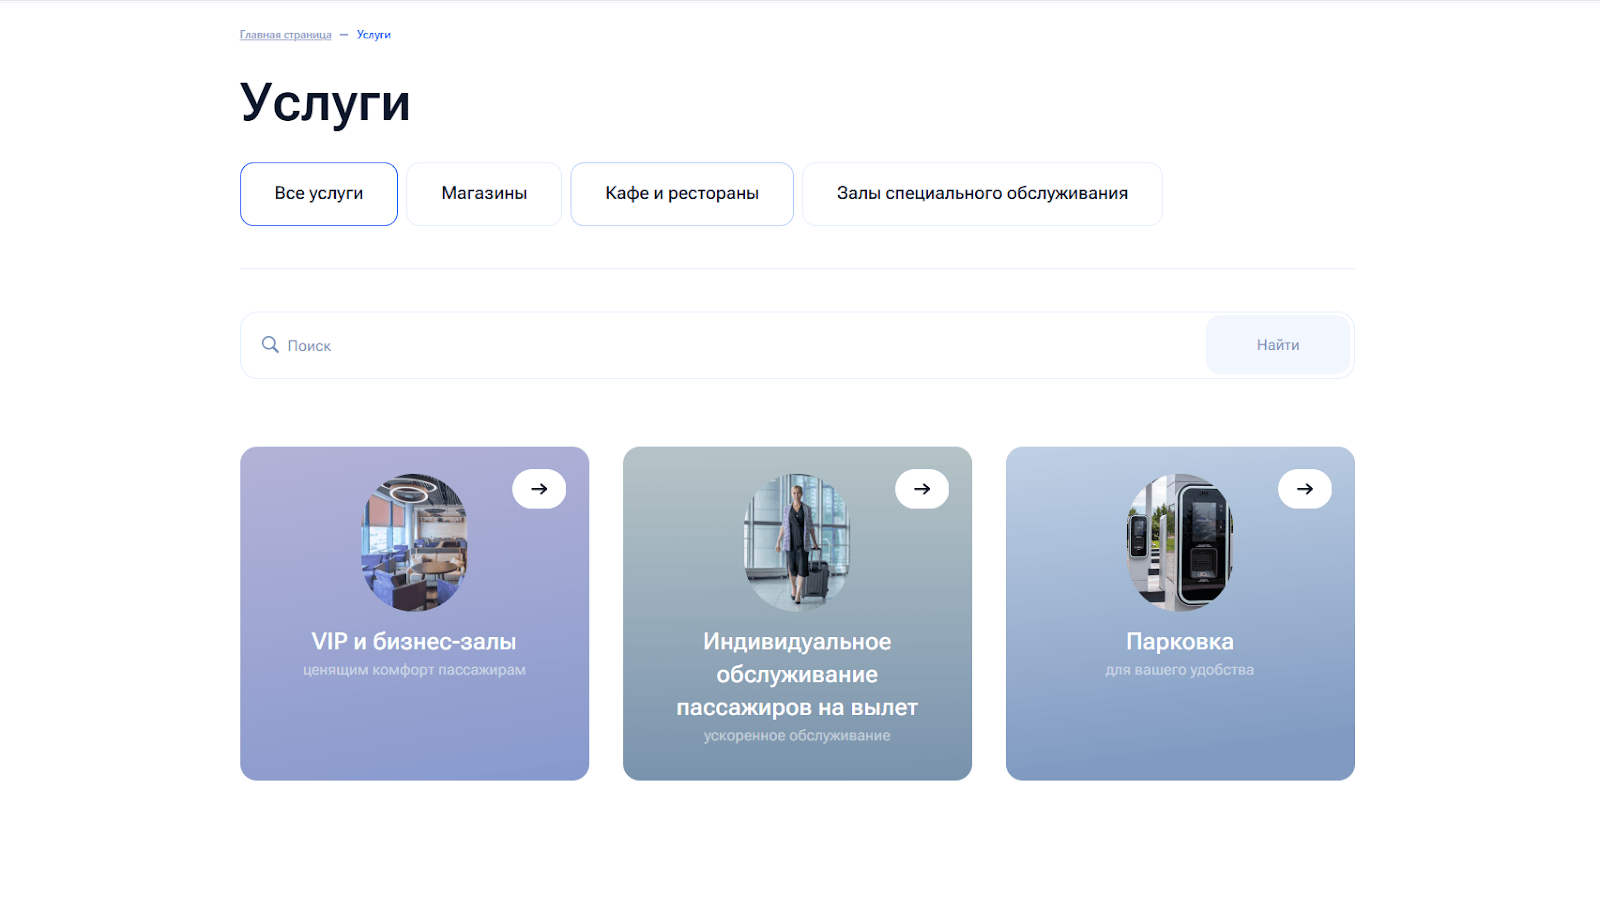The height and width of the screenshot is (897, 1600).
Task: Go to Главная страница breadcrumb link
Action: [285, 35]
